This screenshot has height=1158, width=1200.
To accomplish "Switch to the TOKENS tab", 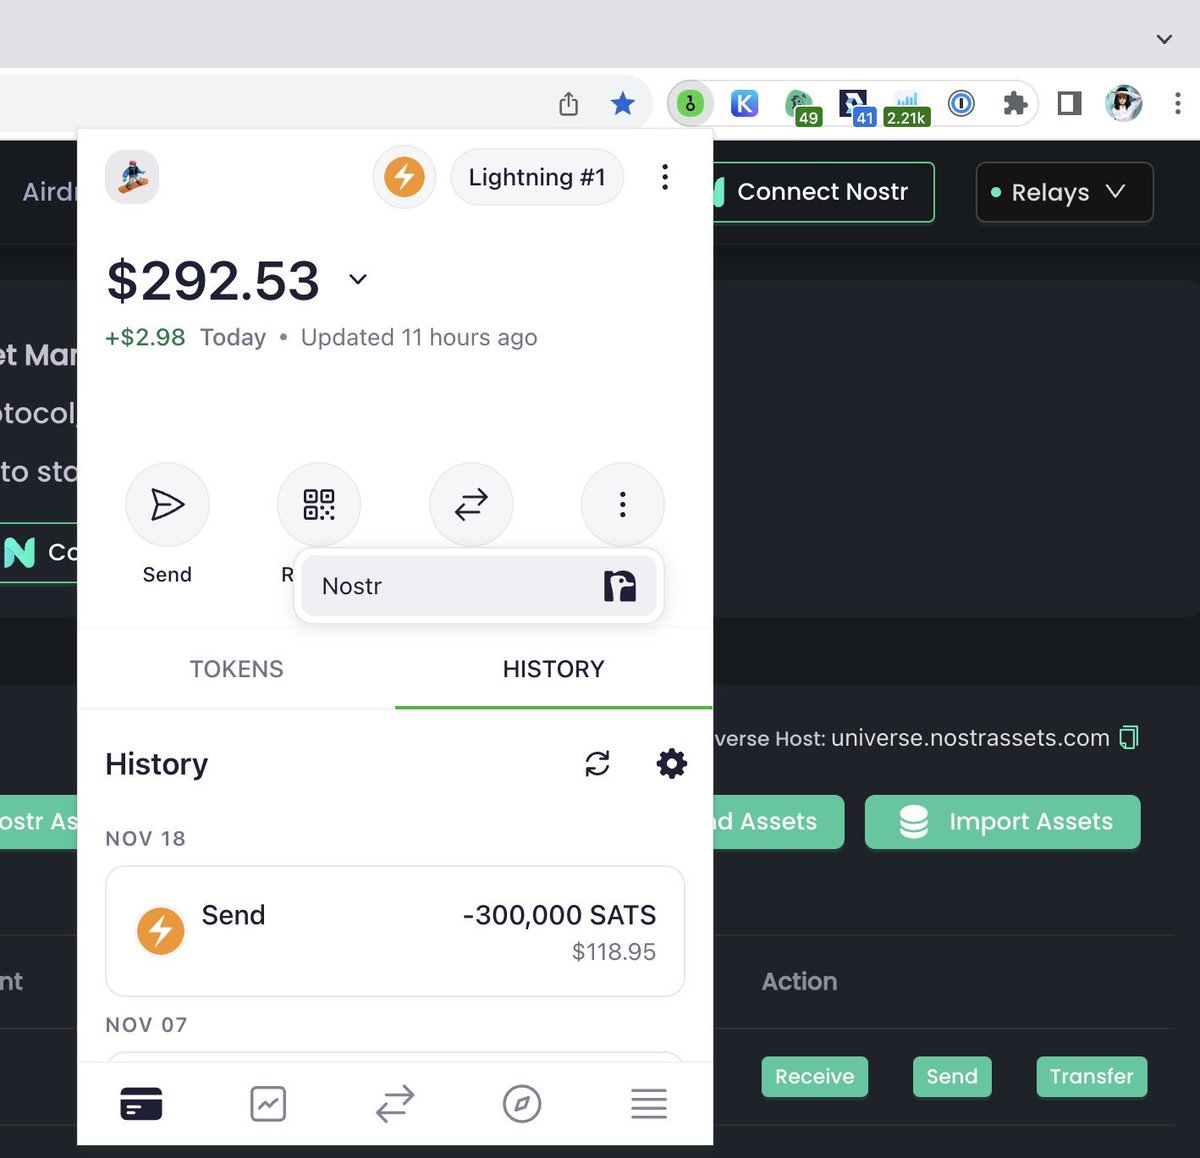I will [x=237, y=669].
